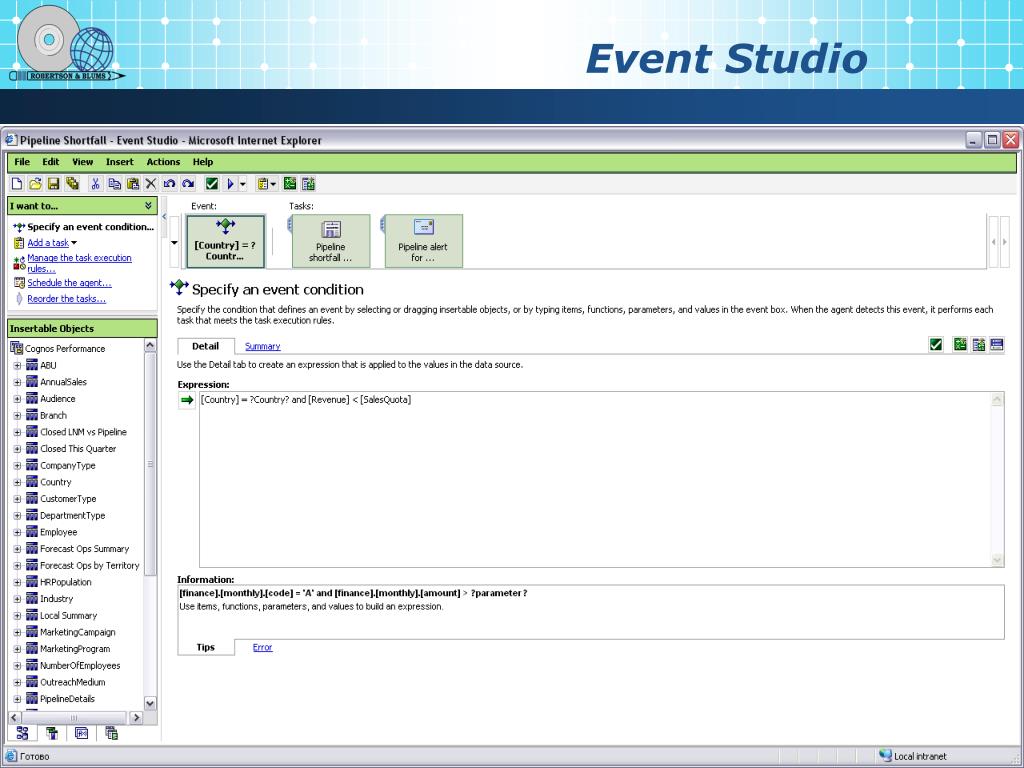
Task: Click the 'Add a task' link
Action: pos(48,243)
